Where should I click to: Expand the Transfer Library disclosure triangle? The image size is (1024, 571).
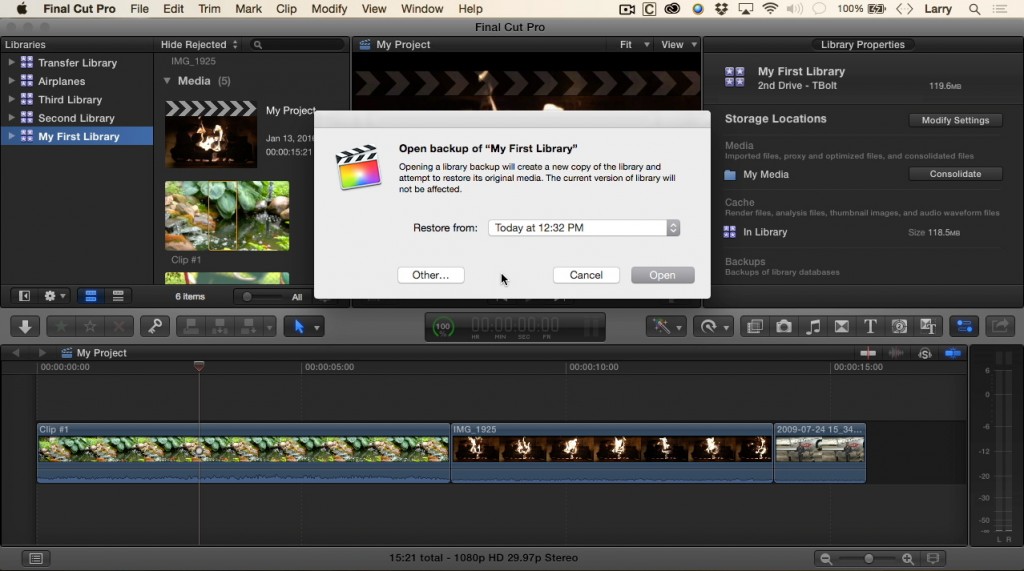(x=11, y=62)
